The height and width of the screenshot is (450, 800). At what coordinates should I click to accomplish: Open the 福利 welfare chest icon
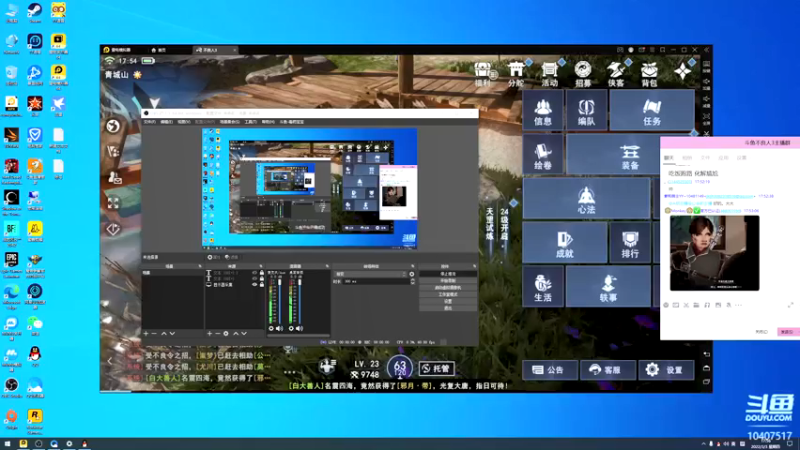pos(482,74)
